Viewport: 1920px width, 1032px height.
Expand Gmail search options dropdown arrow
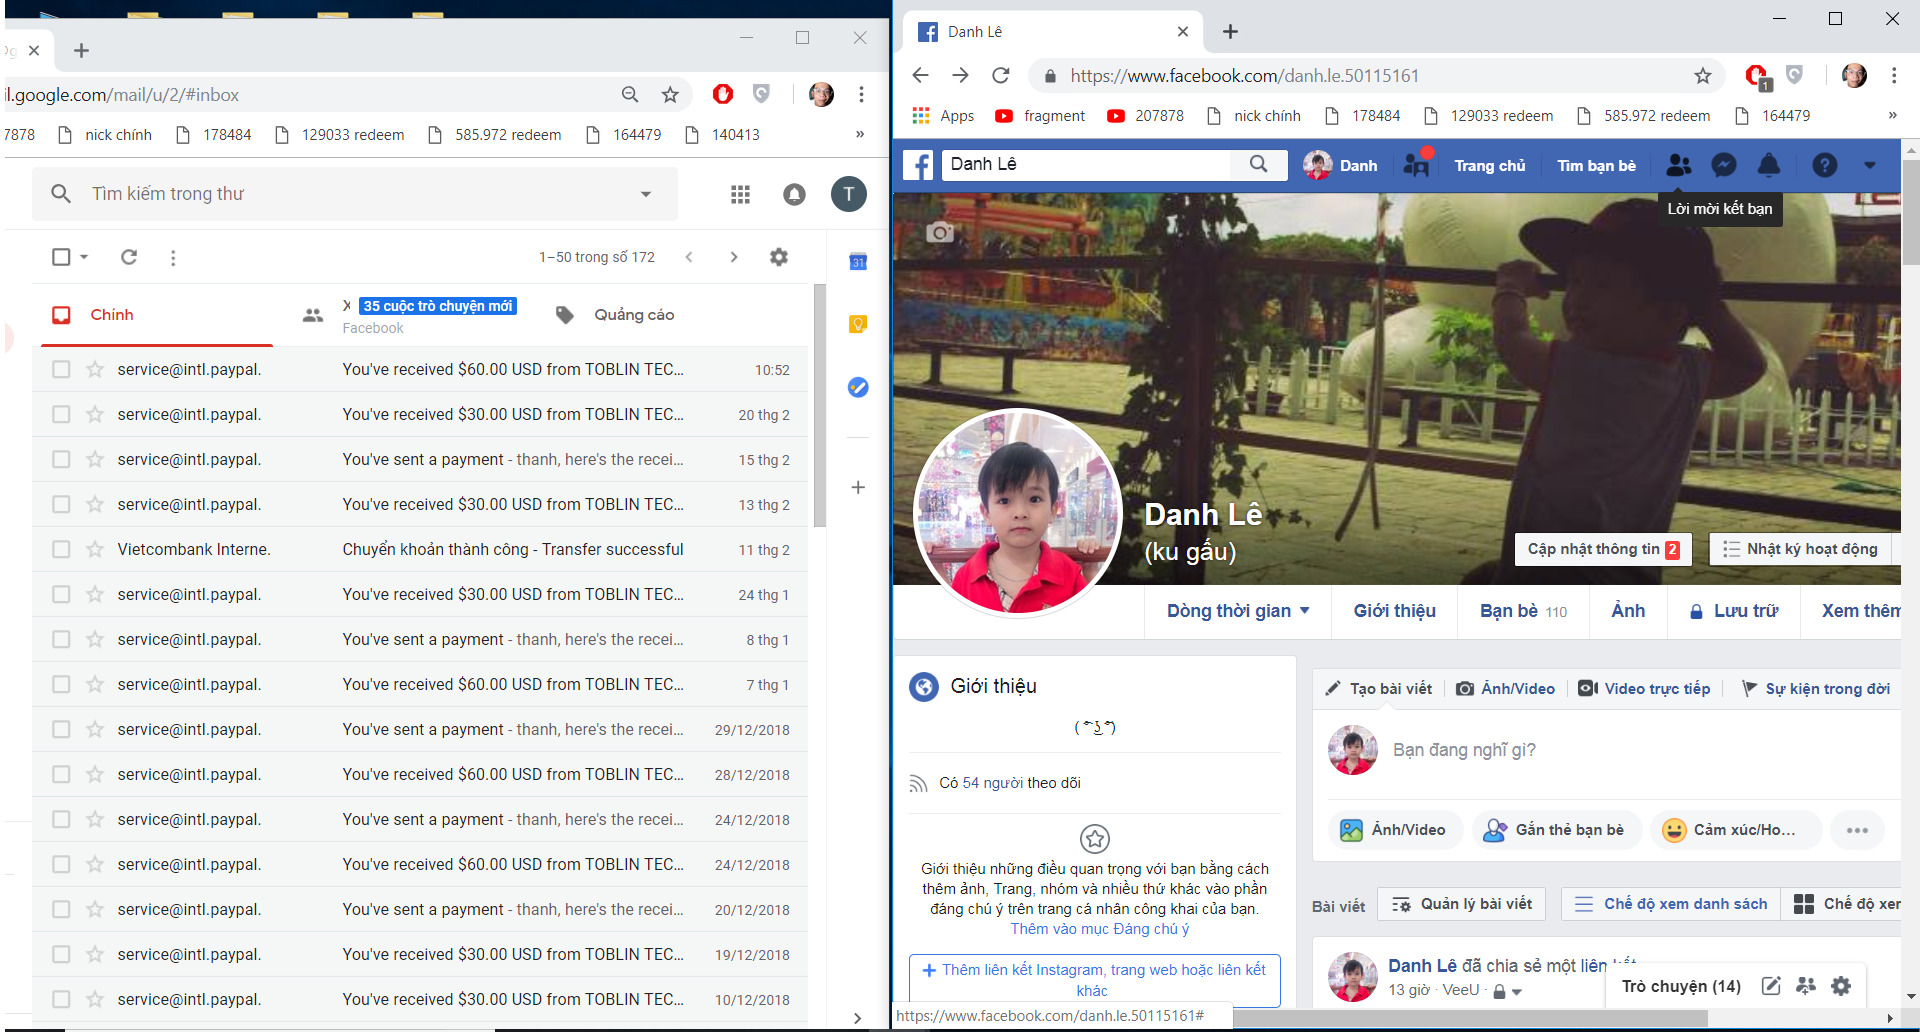(x=646, y=194)
